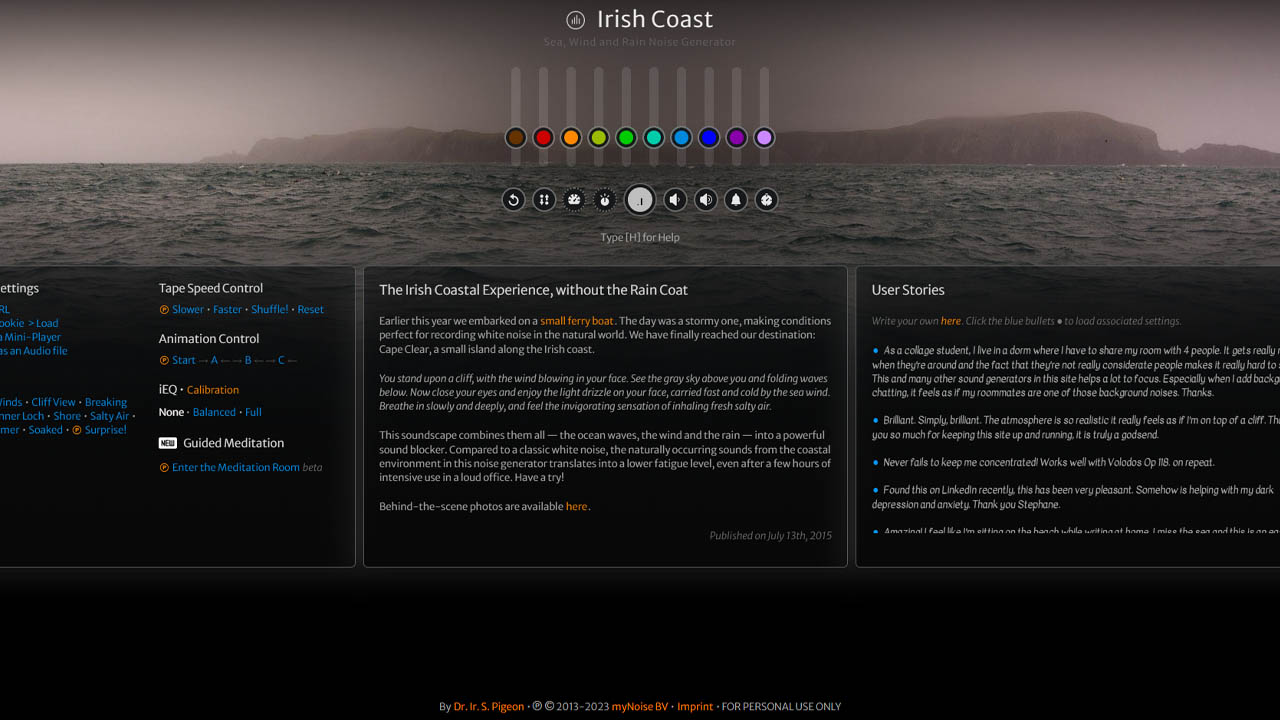This screenshot has height=720, width=1280.
Task: Select the Balanced iEQ option
Action: tap(214, 412)
